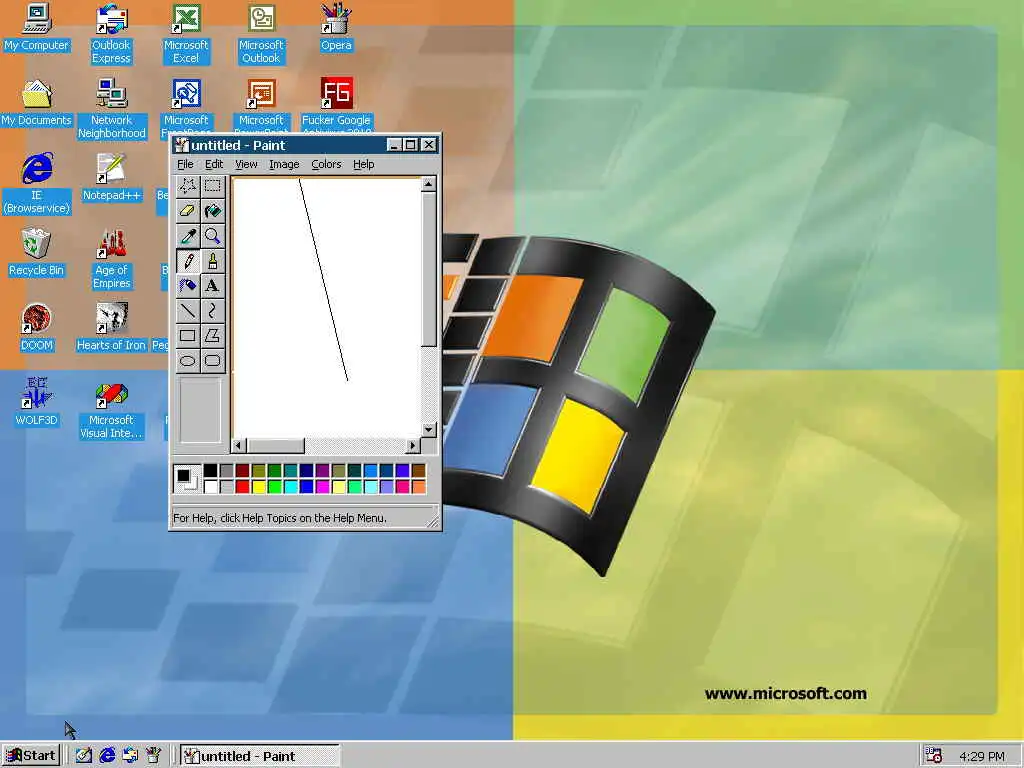The image size is (1024, 768).
Task: Launch Internet Explorer from Quick Launch
Action: (107, 756)
